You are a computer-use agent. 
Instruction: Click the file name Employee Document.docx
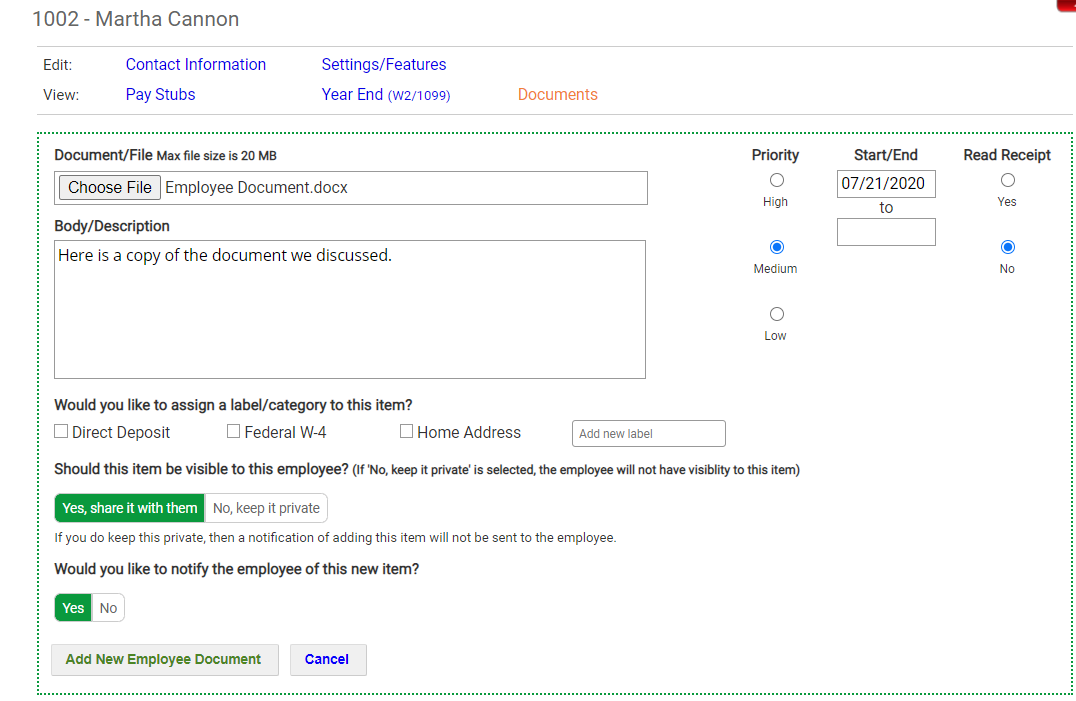click(x=257, y=187)
